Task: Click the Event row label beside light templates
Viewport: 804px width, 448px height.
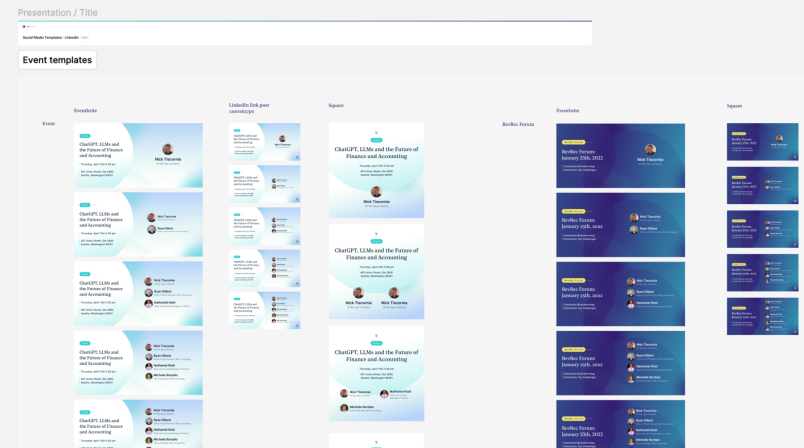Action: 49,124
